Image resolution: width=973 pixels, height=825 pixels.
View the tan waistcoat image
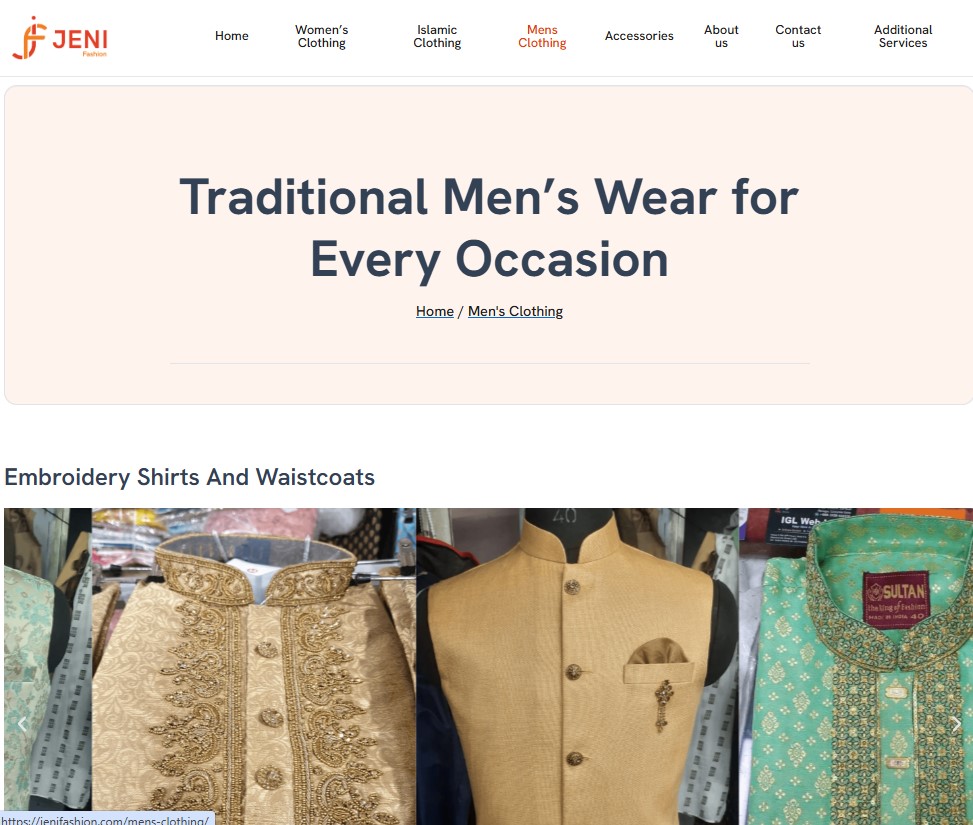pos(577,666)
